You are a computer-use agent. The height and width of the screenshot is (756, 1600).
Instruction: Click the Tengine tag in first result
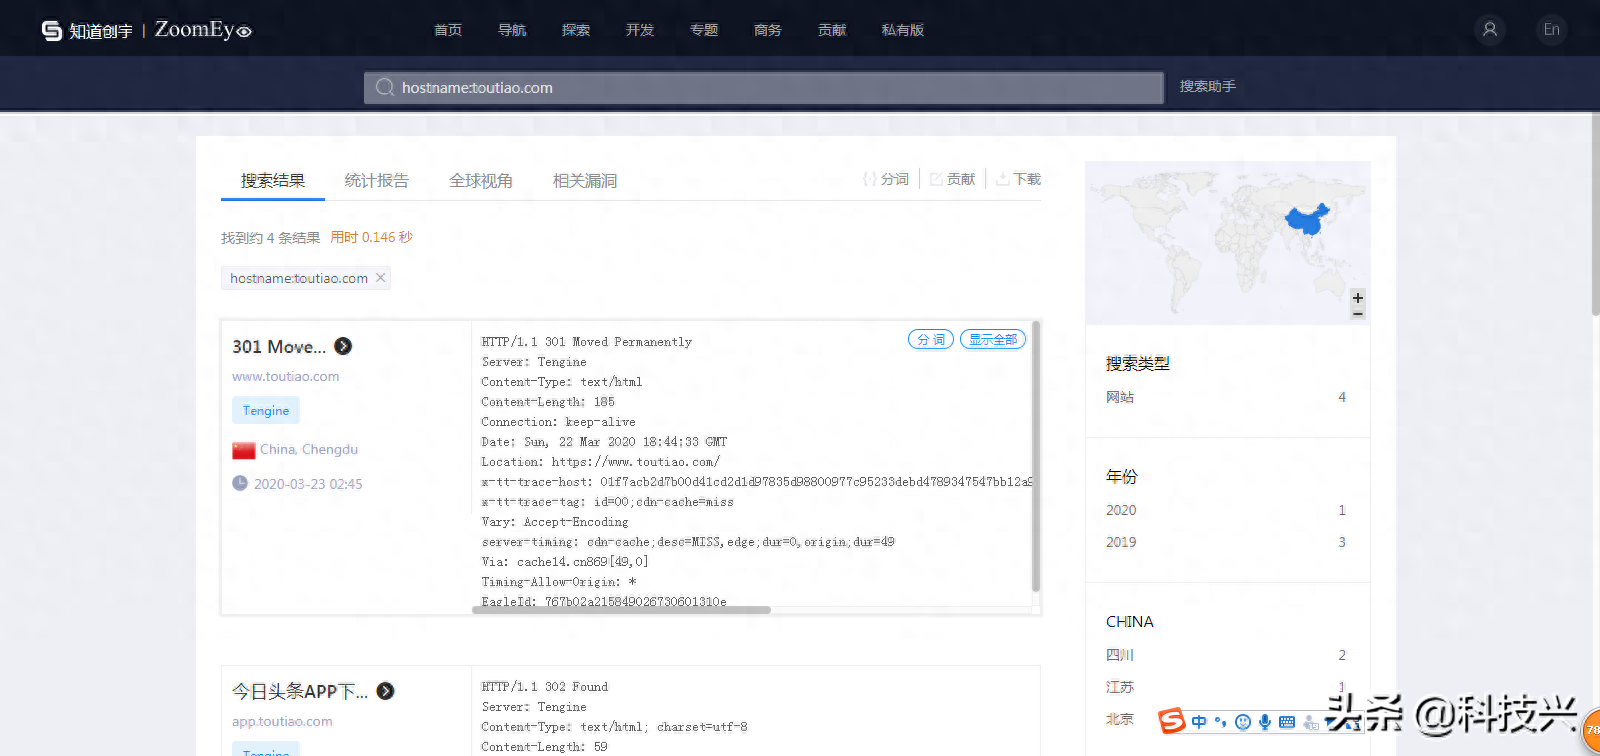click(266, 410)
